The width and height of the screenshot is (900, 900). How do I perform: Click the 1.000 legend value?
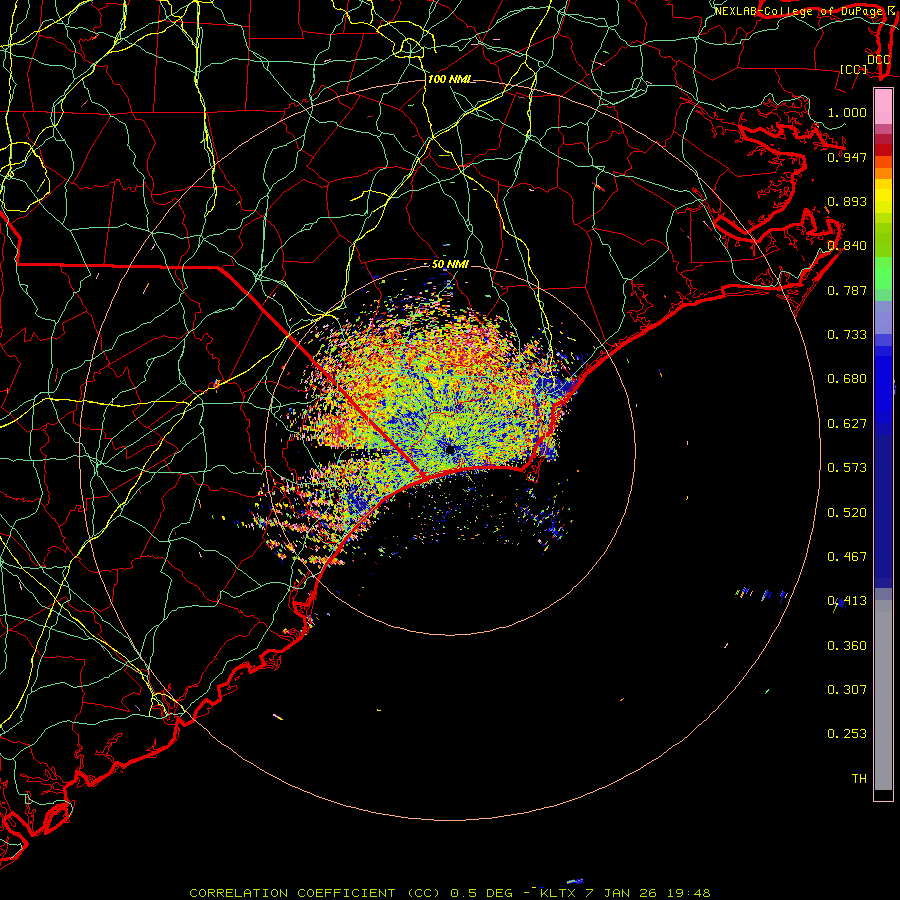click(847, 113)
